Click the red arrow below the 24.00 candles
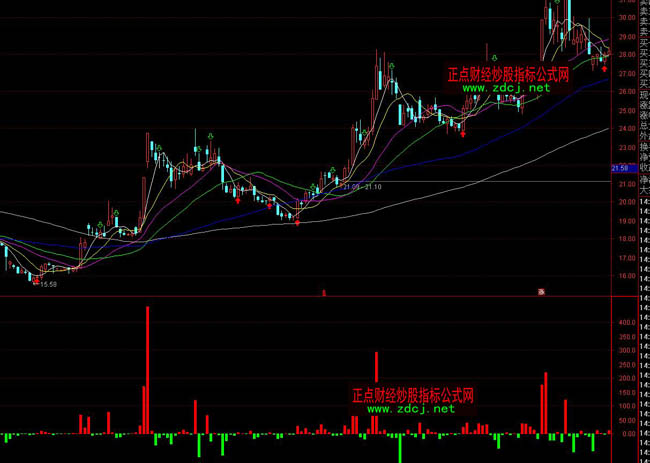 pos(462,131)
